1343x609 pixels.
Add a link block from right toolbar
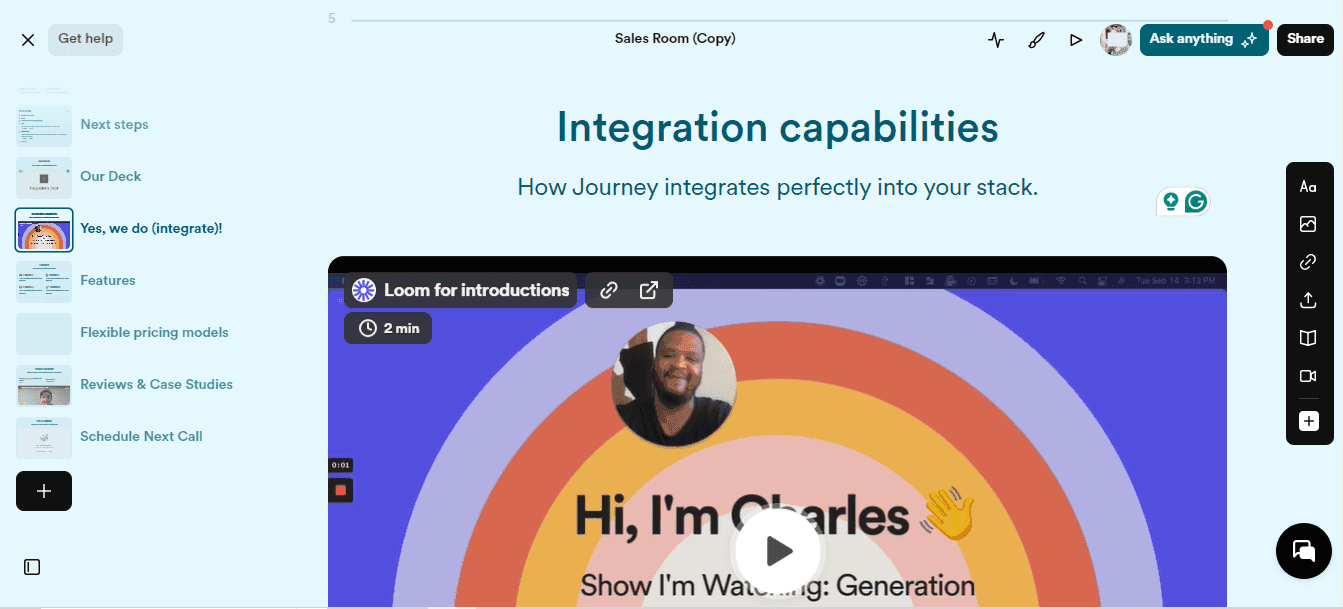[1307, 262]
